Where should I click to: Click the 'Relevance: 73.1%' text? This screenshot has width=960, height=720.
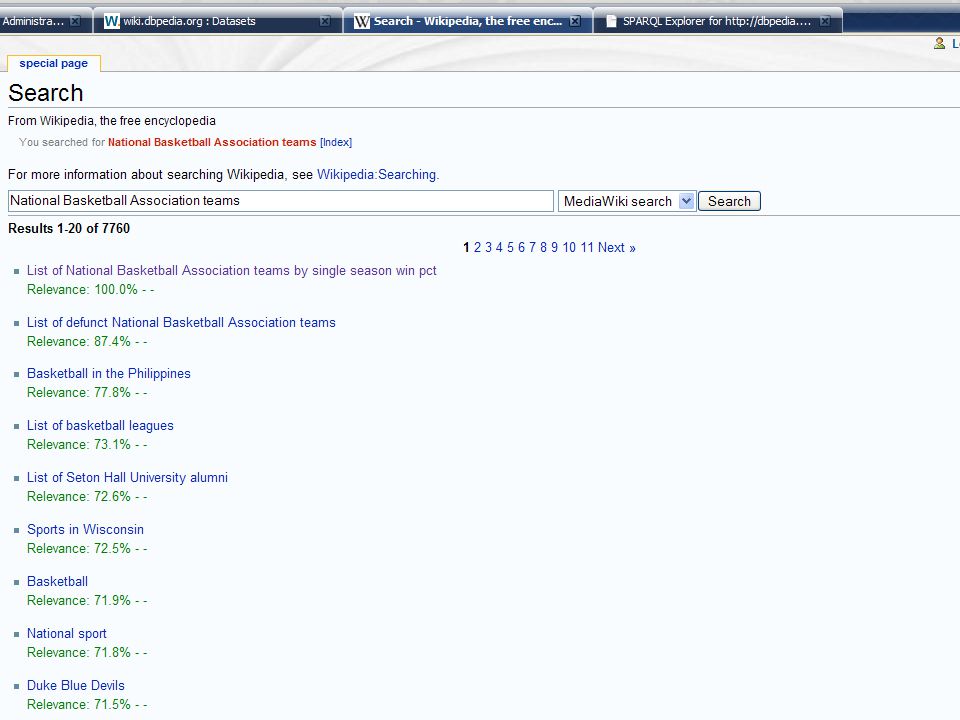[x=79, y=444]
